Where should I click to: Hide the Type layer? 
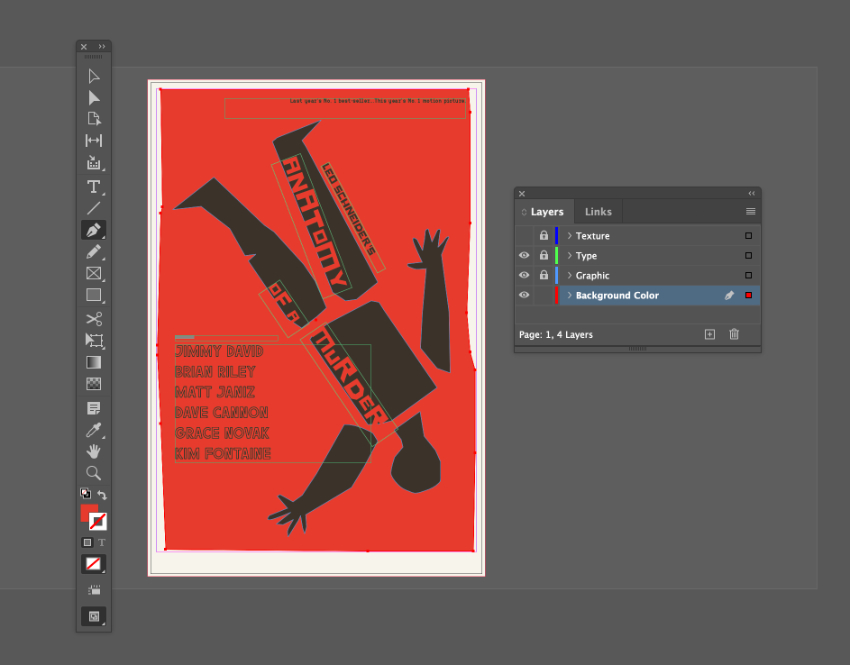coord(524,255)
